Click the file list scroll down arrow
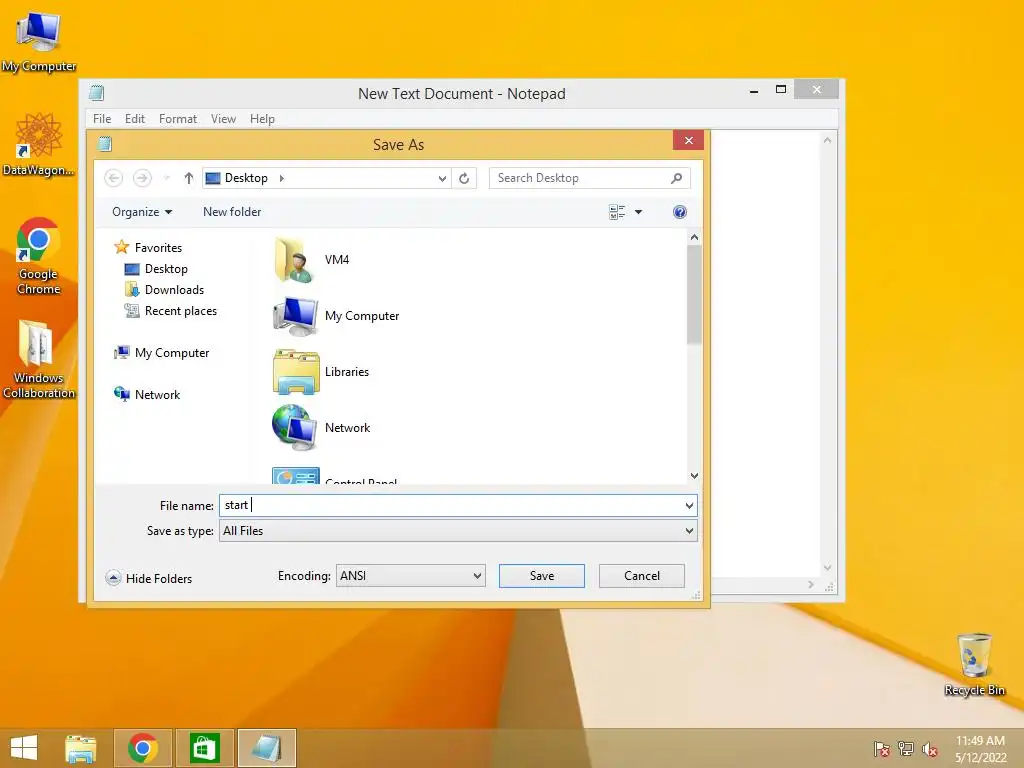This screenshot has height=768, width=1024. tap(694, 475)
